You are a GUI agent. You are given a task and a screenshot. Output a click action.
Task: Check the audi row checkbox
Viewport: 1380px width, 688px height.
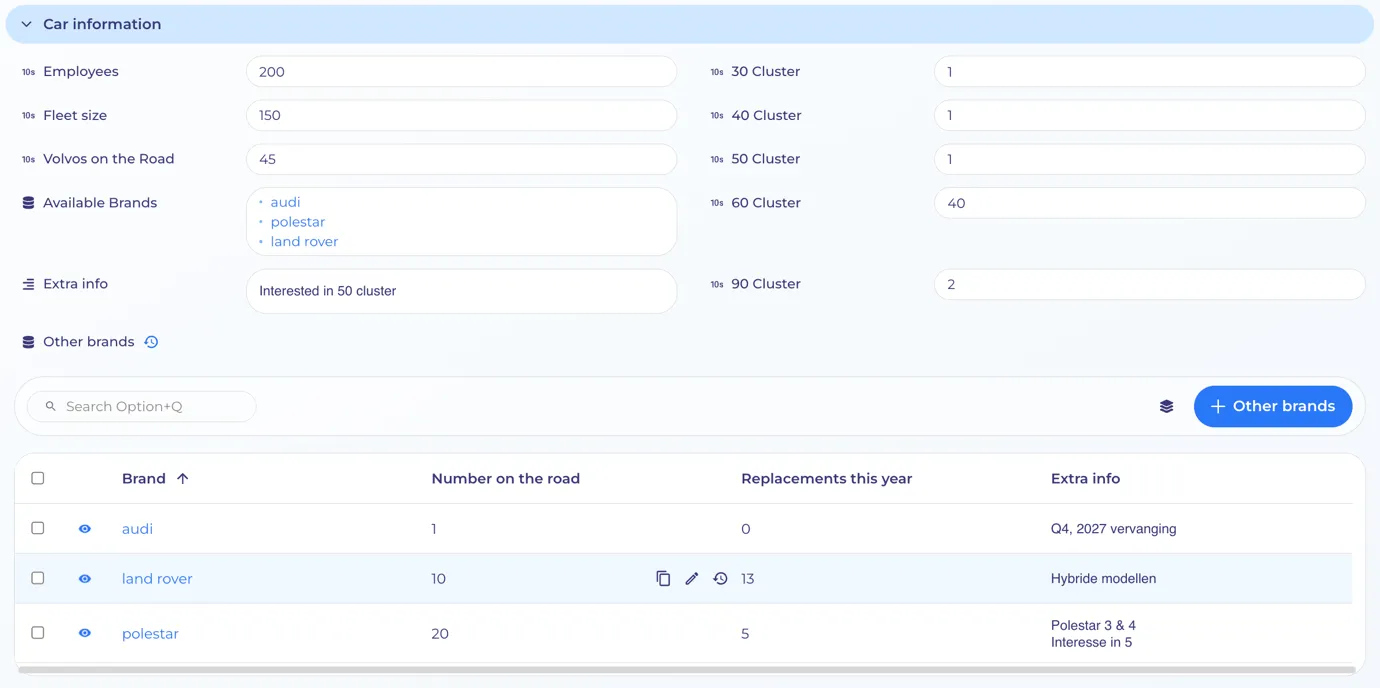pos(38,528)
